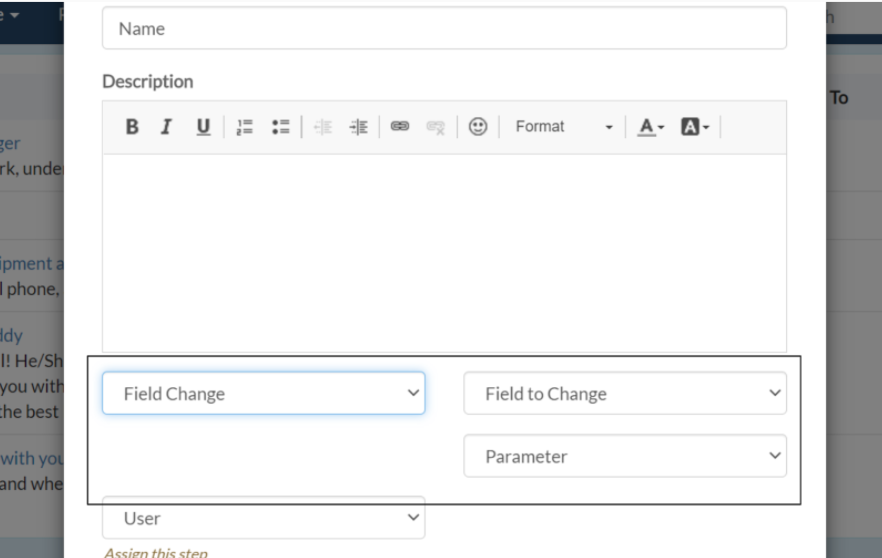Viewport: 882px width, 558px height.
Task: Insert a numbered list
Action: click(x=245, y=127)
